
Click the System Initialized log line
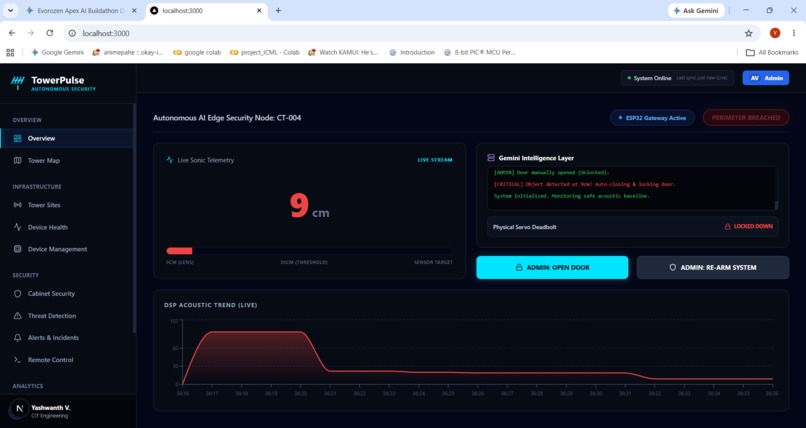click(x=571, y=196)
